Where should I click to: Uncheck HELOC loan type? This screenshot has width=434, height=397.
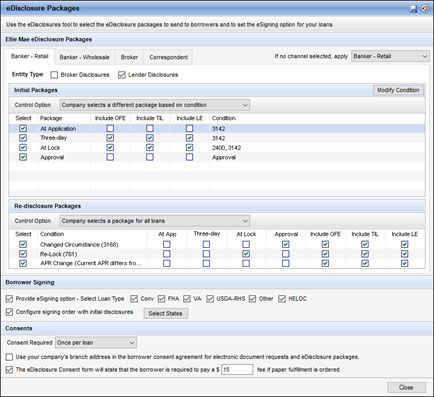coord(282,299)
